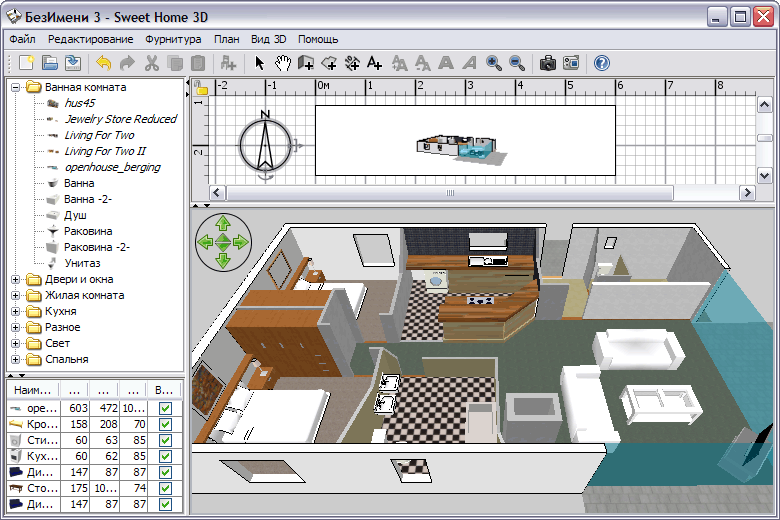Collapse the Ванная комната folder
The height and width of the screenshot is (520, 780).
pyautogui.click(x=16, y=87)
